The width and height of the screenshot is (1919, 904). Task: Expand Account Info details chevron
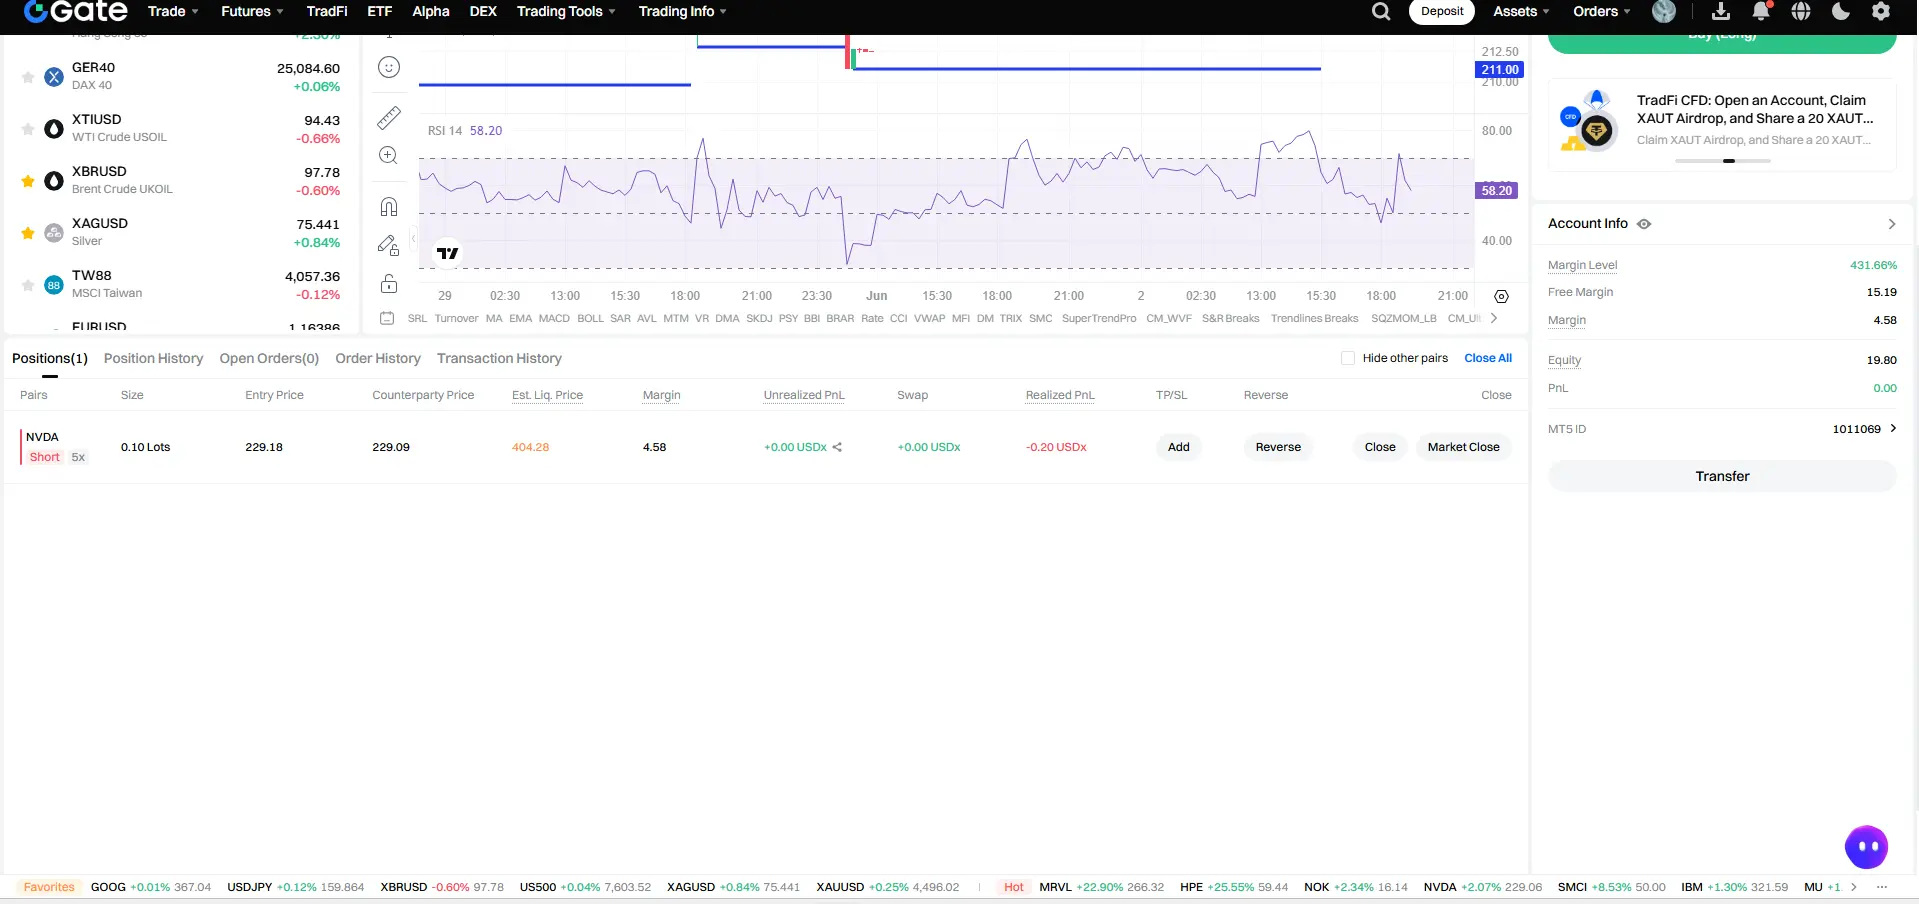(x=1892, y=224)
